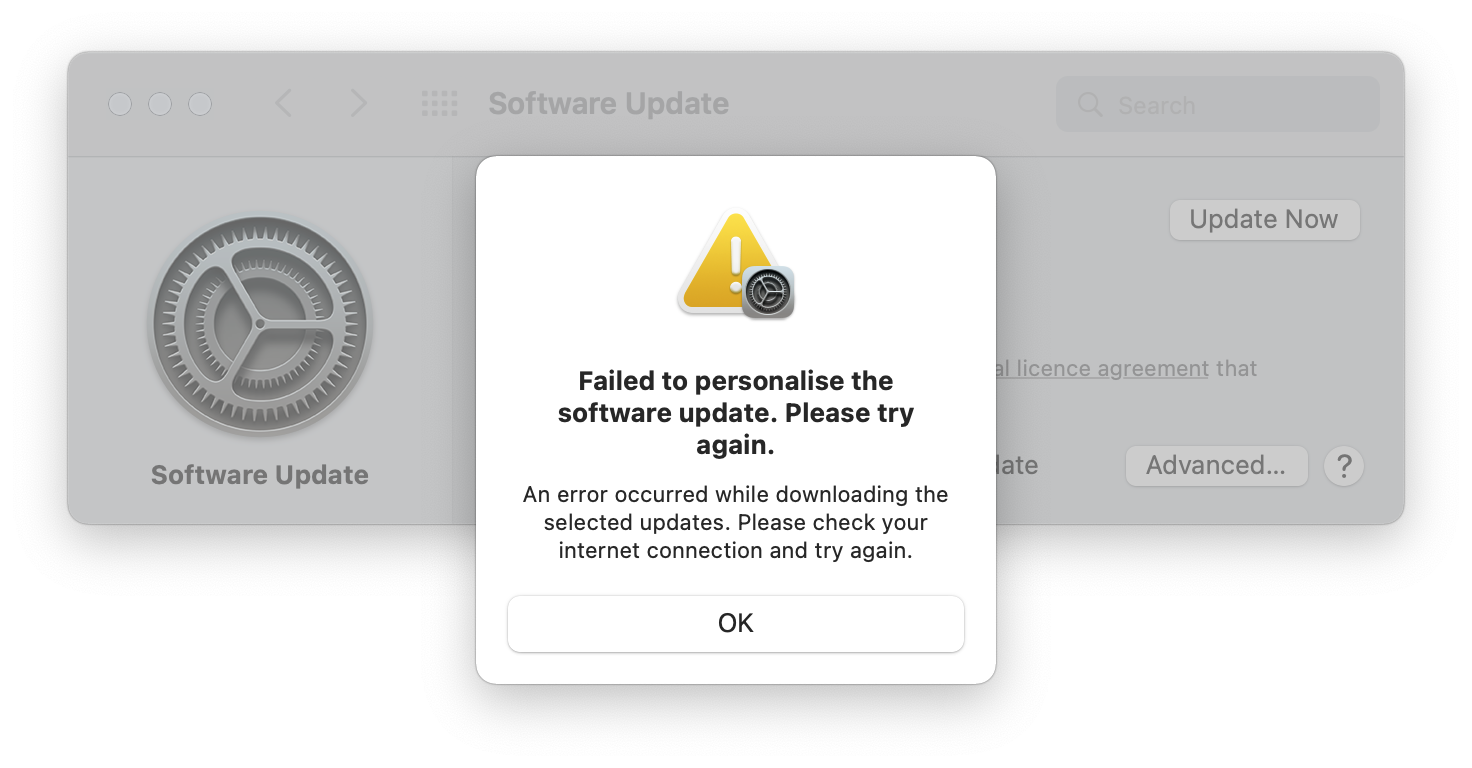Image resolution: width=1472 pixels, height=768 pixels.
Task: Open the Advanced… options
Action: [x=1216, y=466]
